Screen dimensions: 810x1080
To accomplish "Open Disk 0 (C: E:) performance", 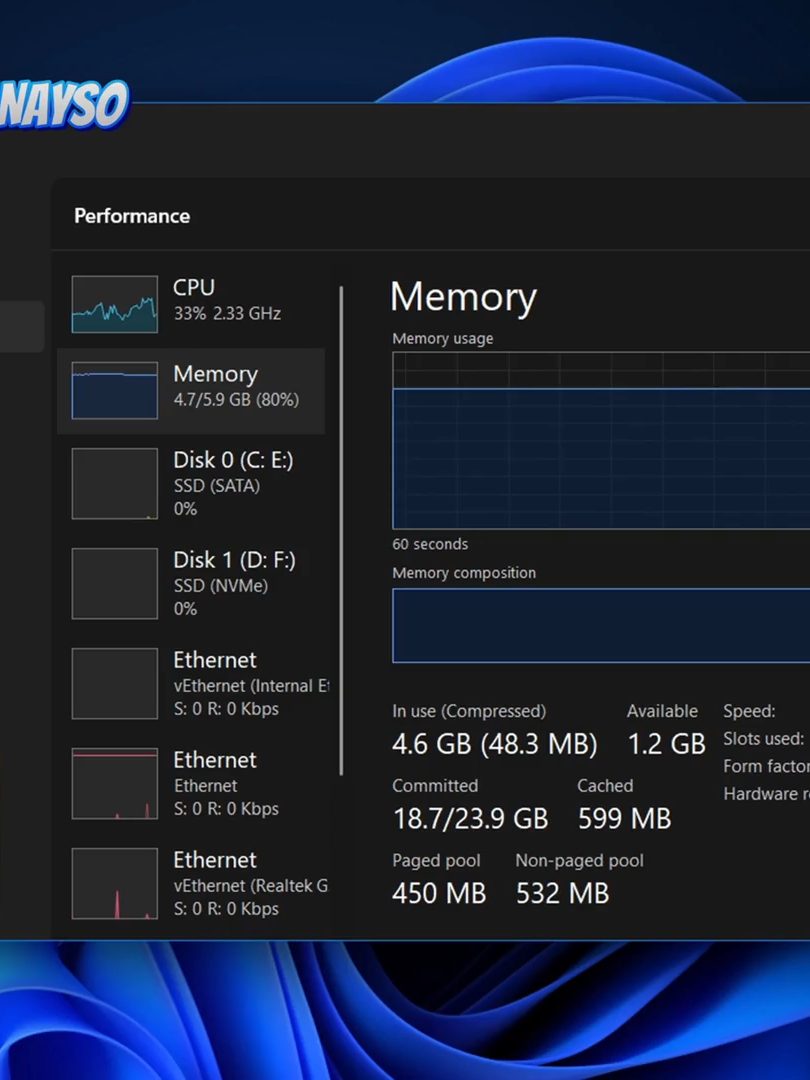I will [191, 484].
